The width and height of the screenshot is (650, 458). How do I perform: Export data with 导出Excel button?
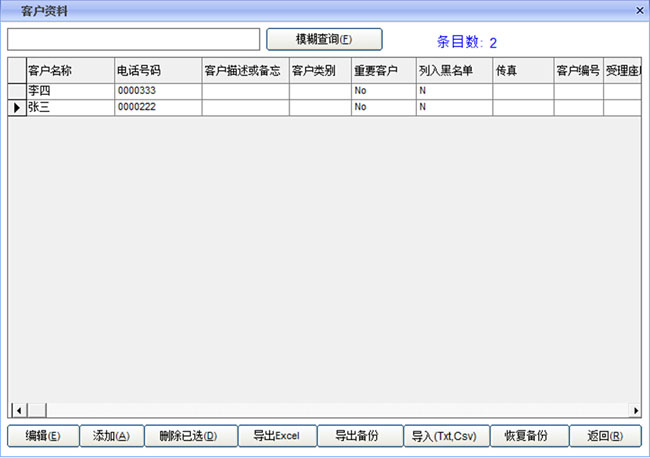point(277,436)
